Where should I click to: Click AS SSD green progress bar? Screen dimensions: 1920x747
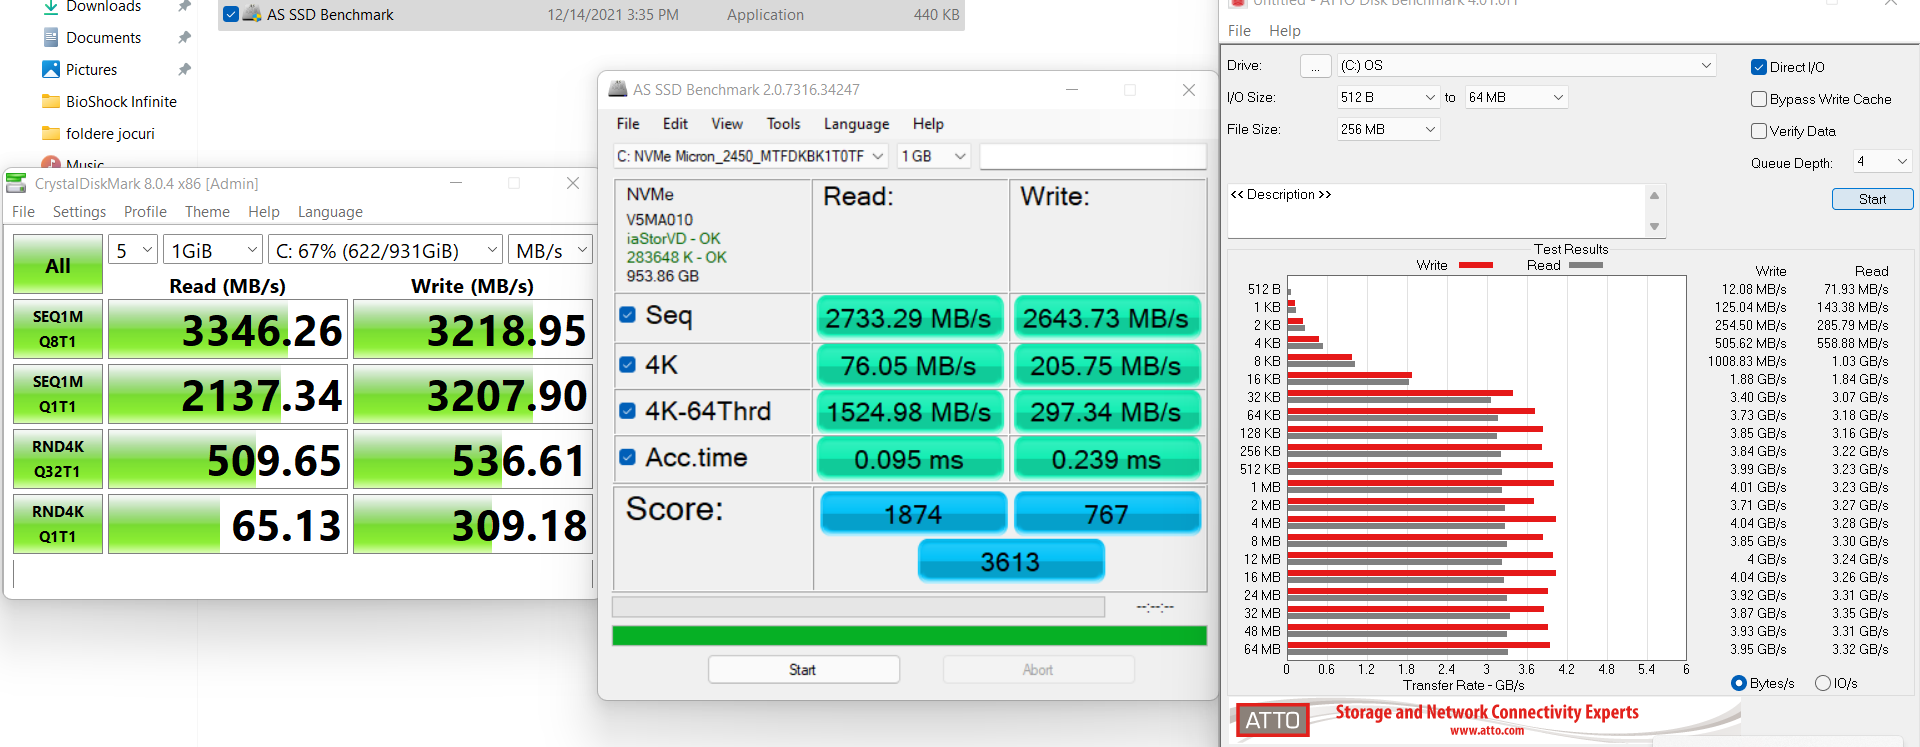point(909,635)
